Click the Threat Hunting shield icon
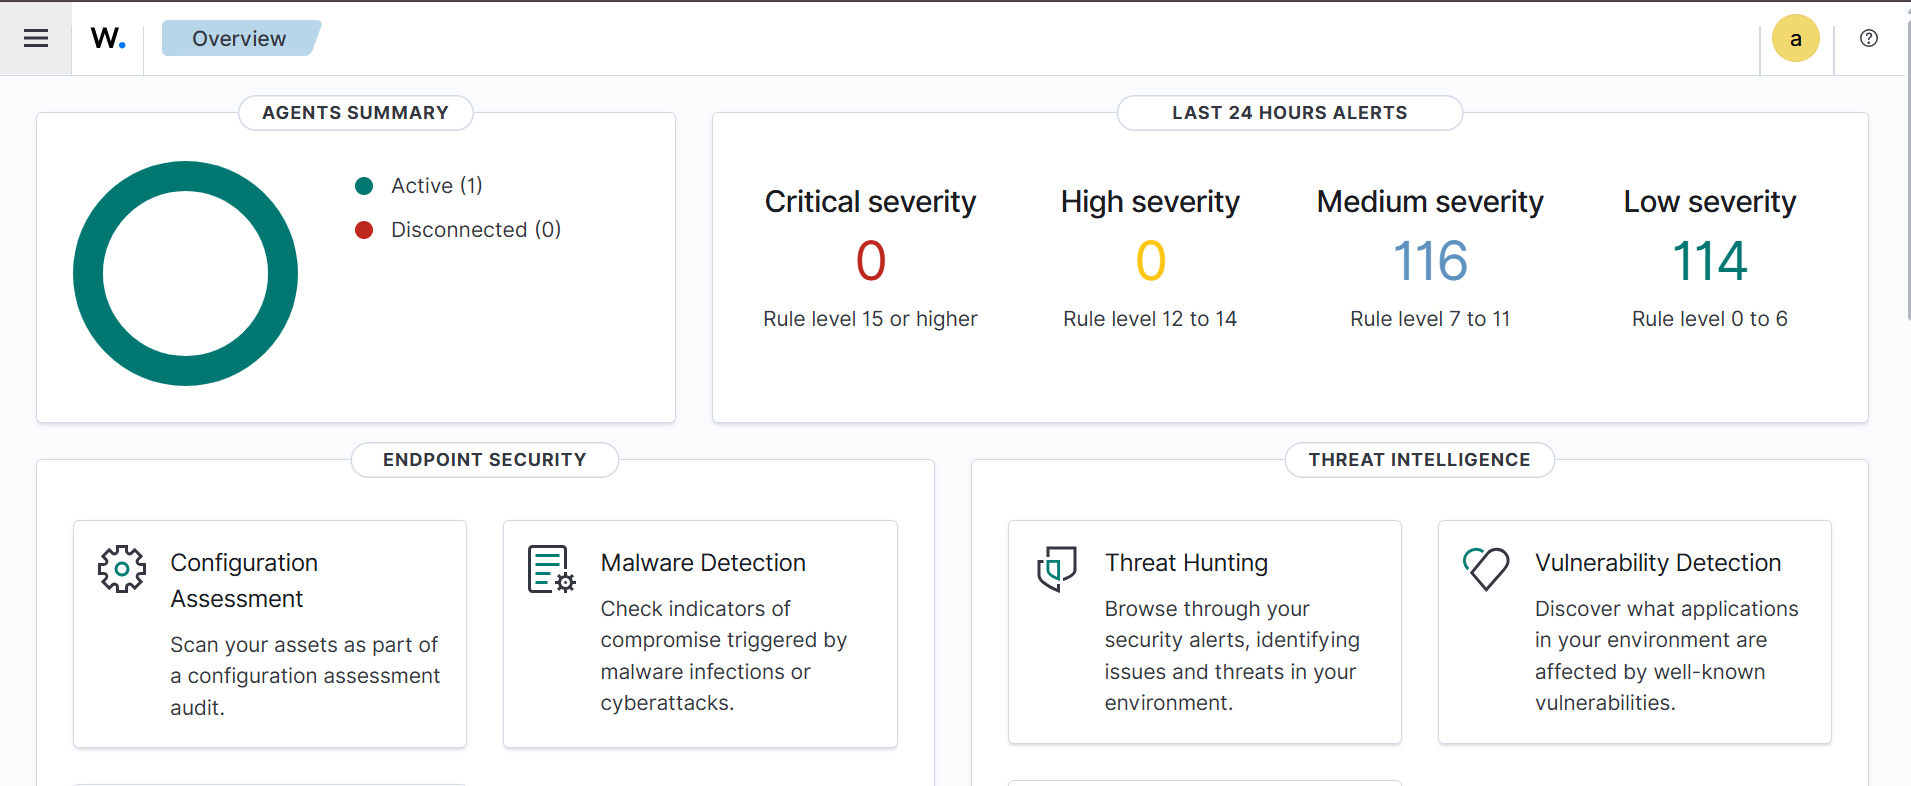1911x786 pixels. (x=1057, y=568)
